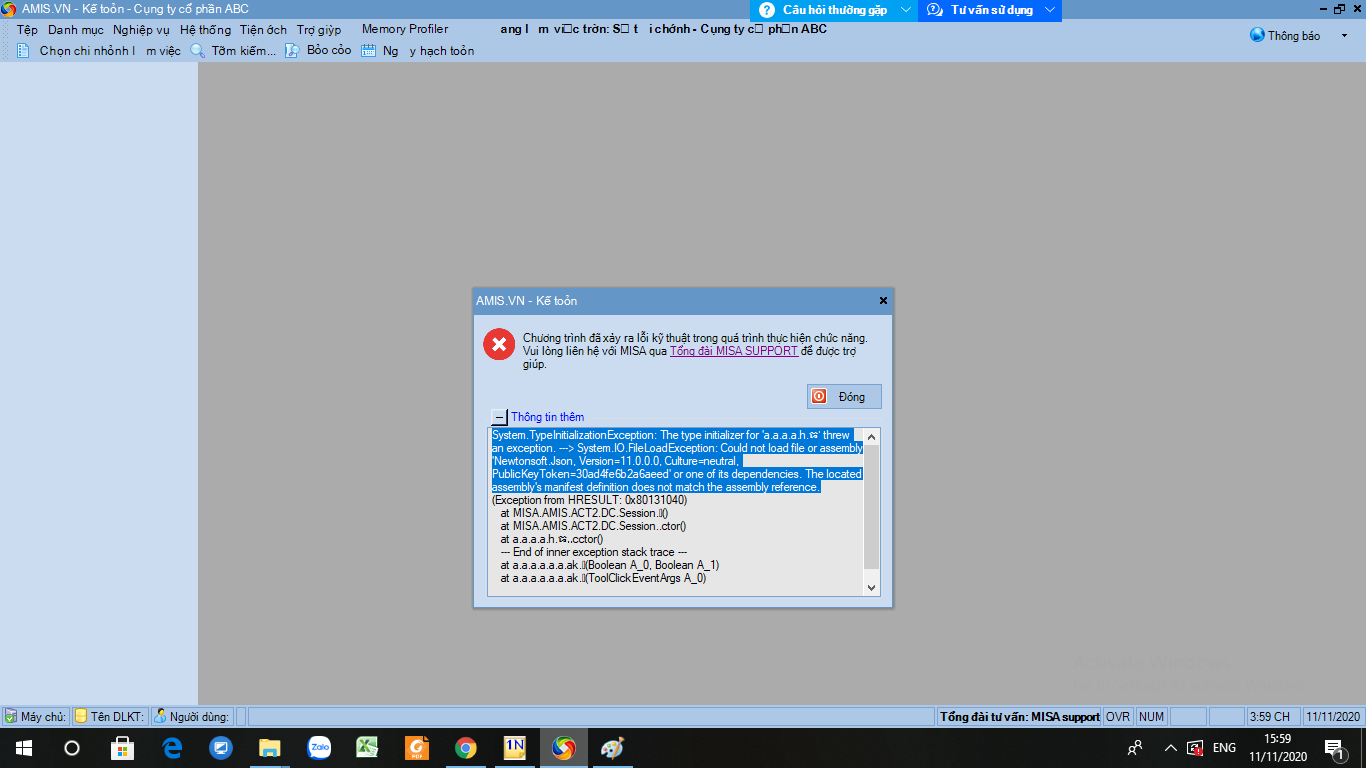Screen dimensions: 1366x768
Task: Click the Người dùng user icon
Action: tap(160, 716)
